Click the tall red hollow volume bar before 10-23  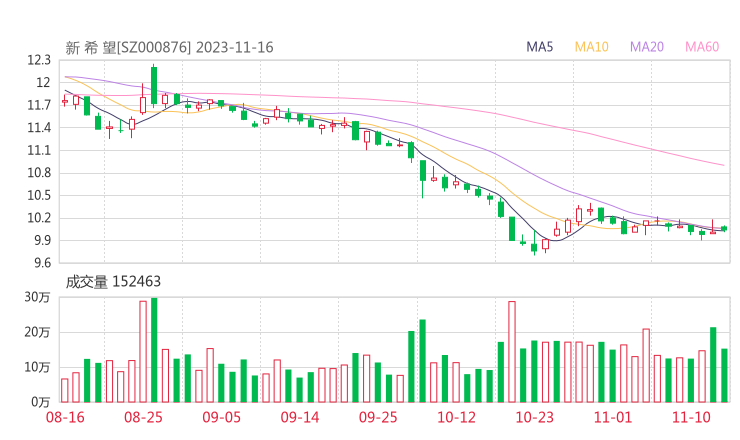pyautogui.click(x=512, y=352)
